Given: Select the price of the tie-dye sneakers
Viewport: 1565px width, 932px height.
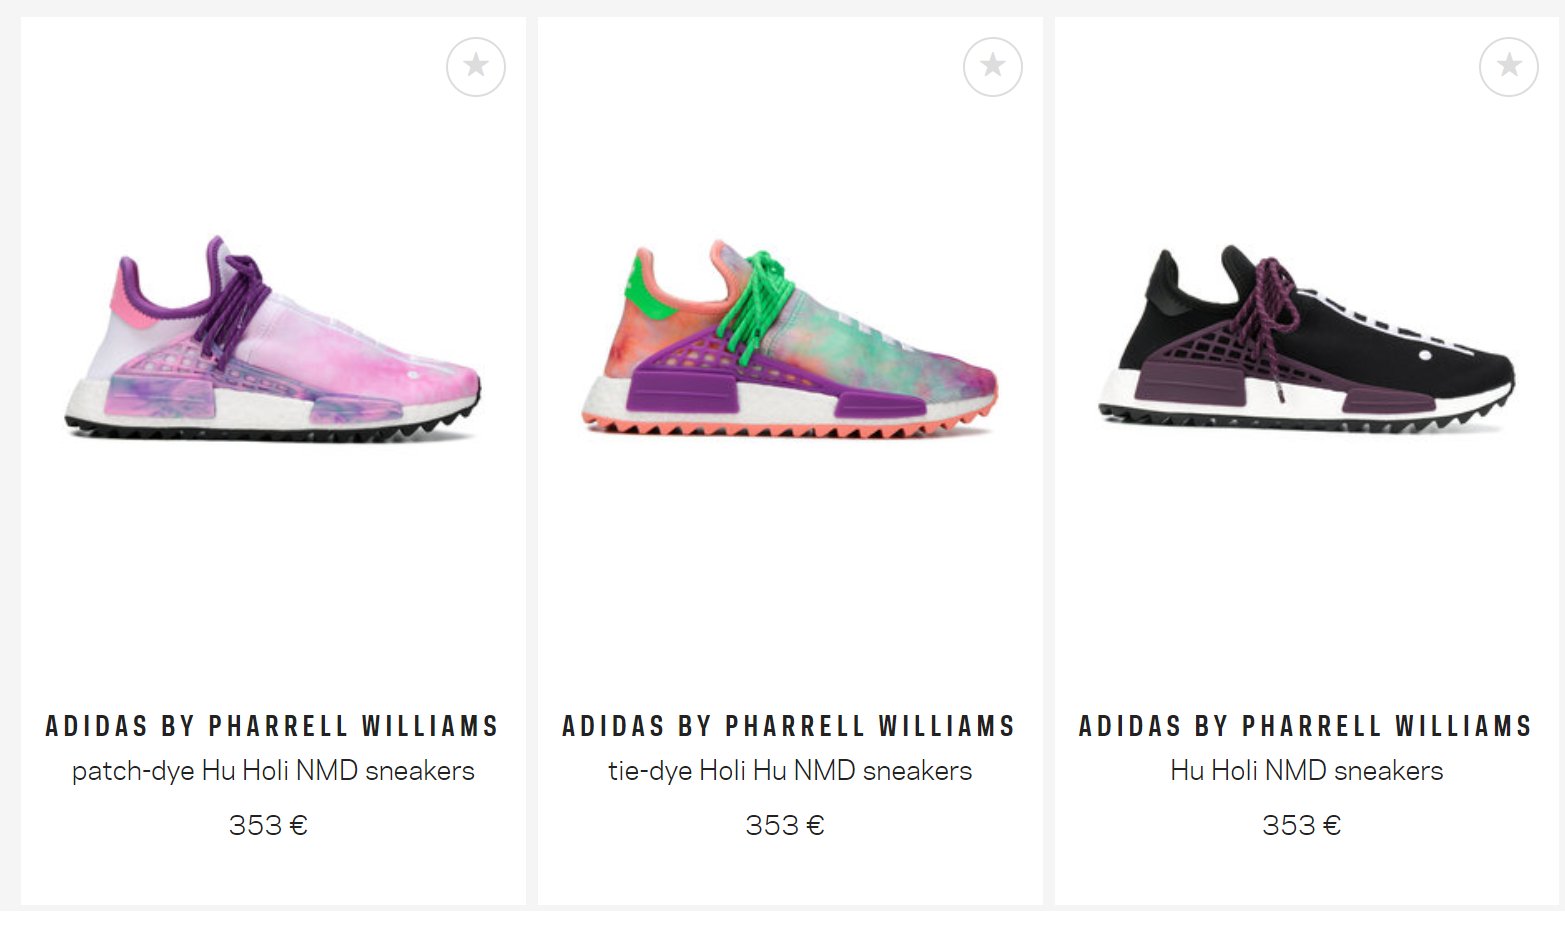Looking at the screenshot, I should click(x=785, y=825).
